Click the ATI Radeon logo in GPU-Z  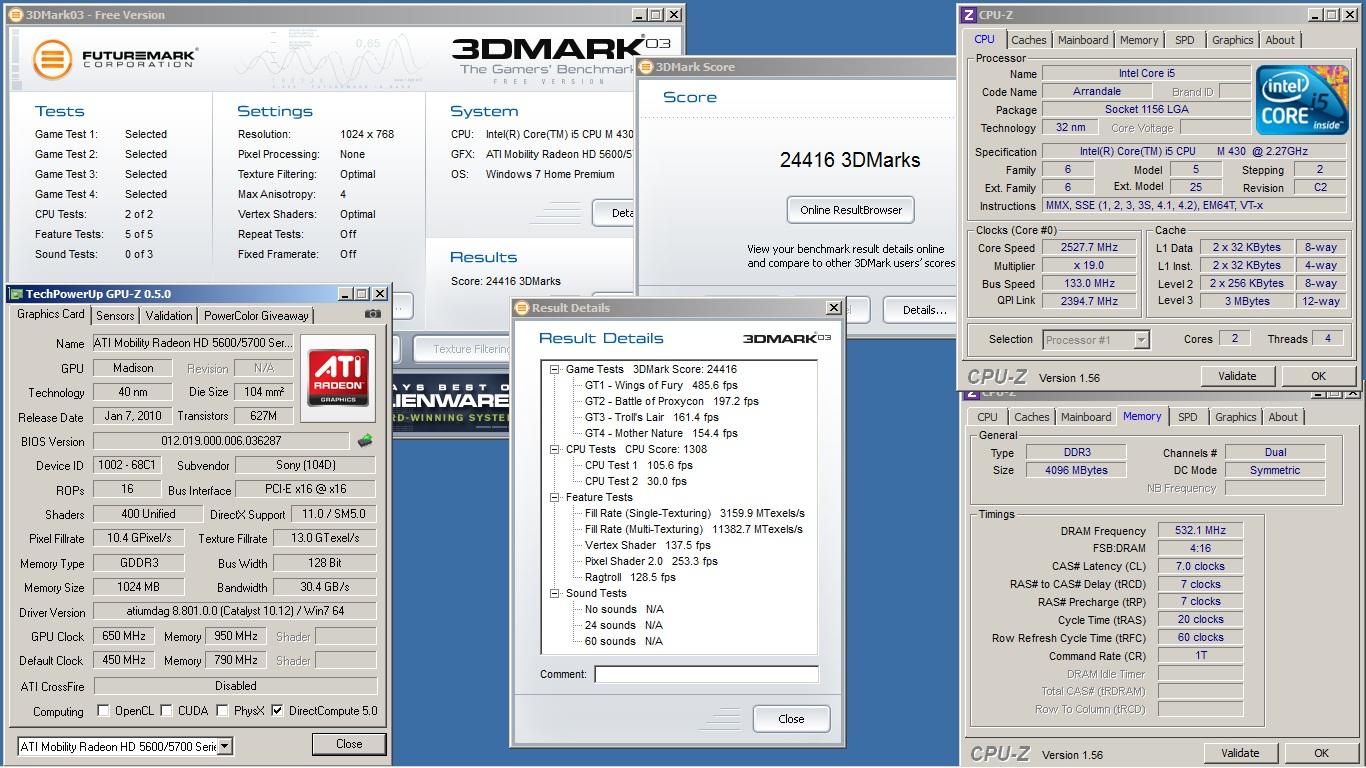338,378
